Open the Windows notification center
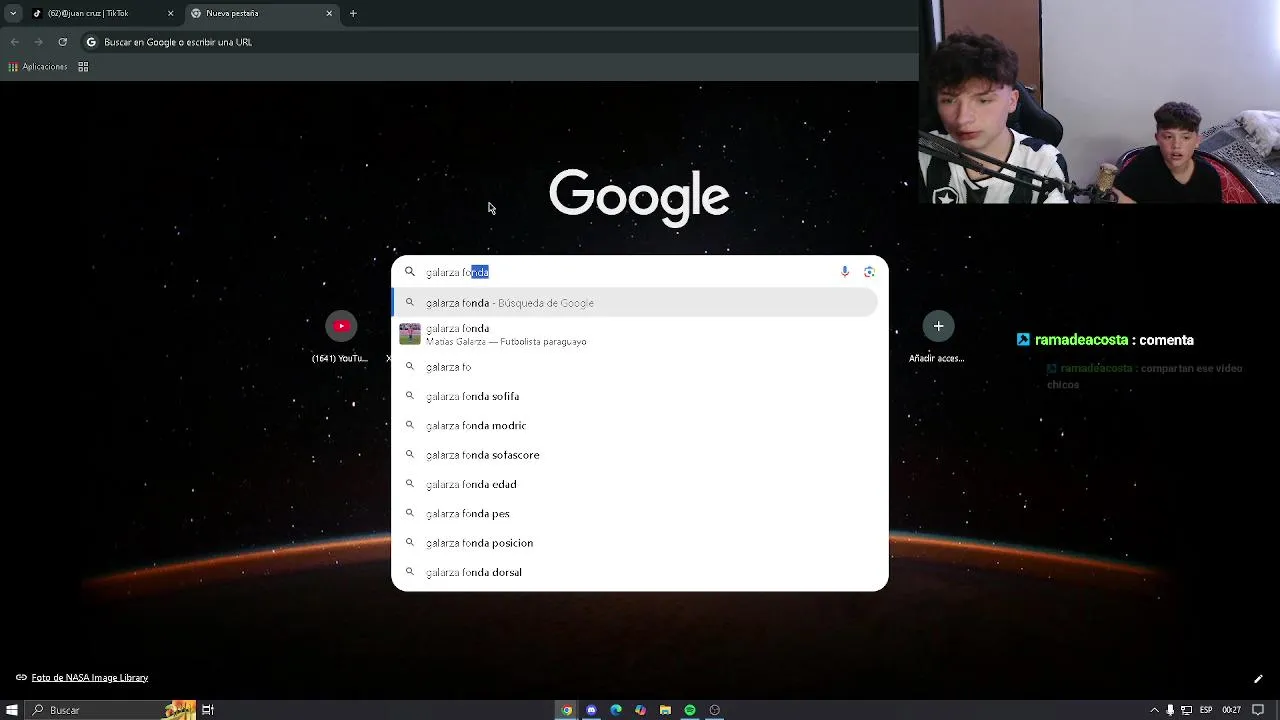 [1258, 710]
